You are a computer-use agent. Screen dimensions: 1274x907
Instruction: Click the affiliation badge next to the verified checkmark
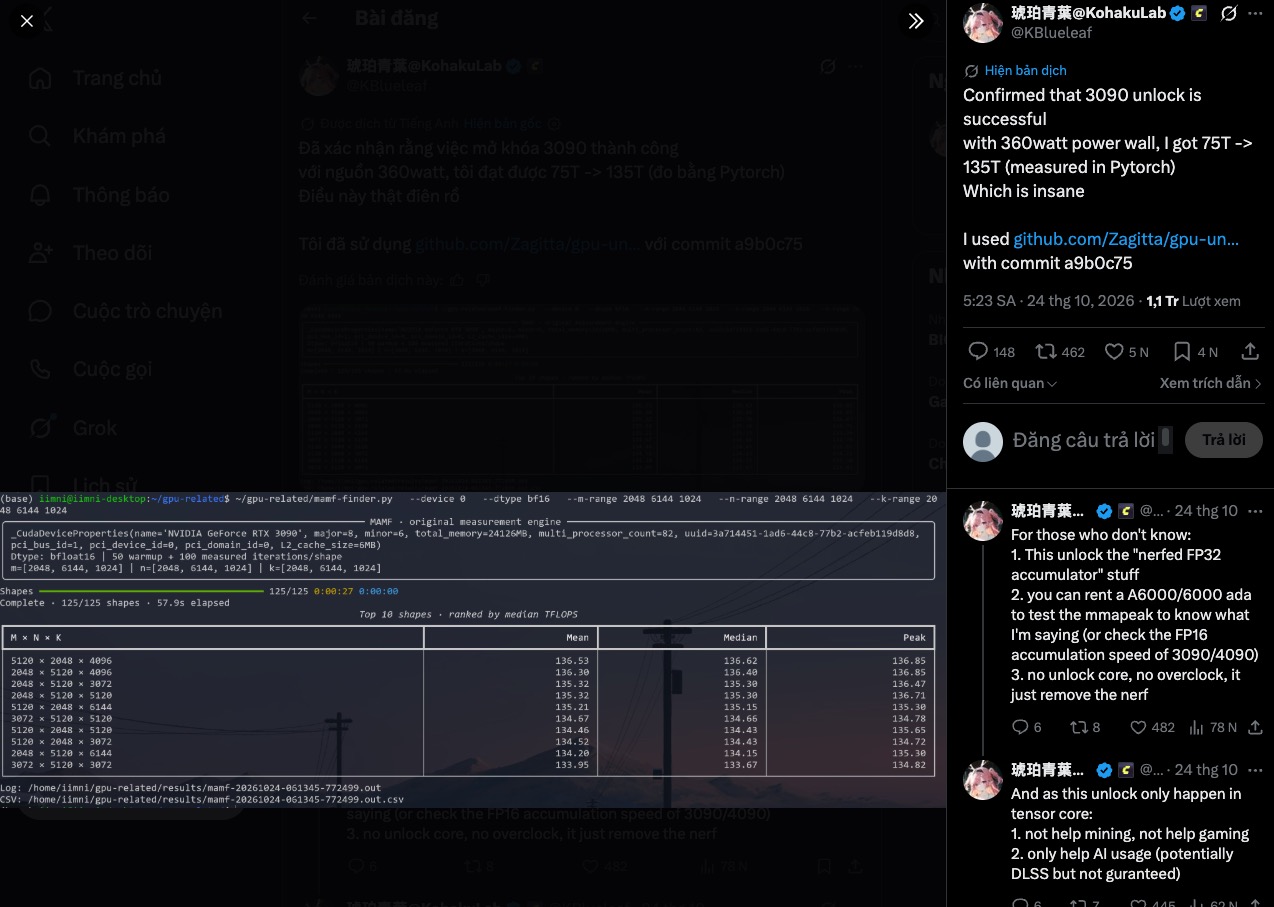pyautogui.click(x=1198, y=13)
